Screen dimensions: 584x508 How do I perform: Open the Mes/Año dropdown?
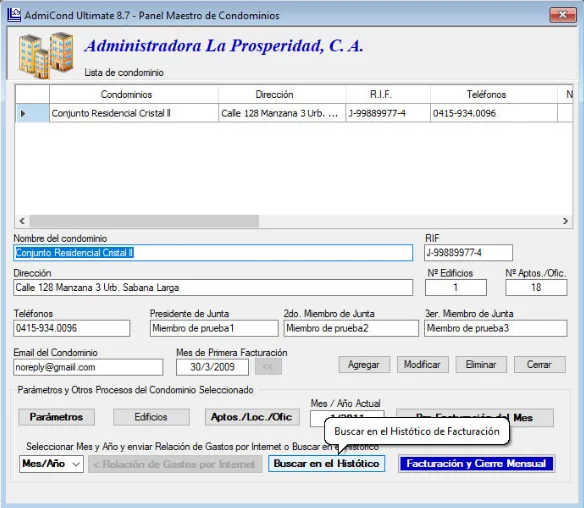pyautogui.click(x=51, y=464)
